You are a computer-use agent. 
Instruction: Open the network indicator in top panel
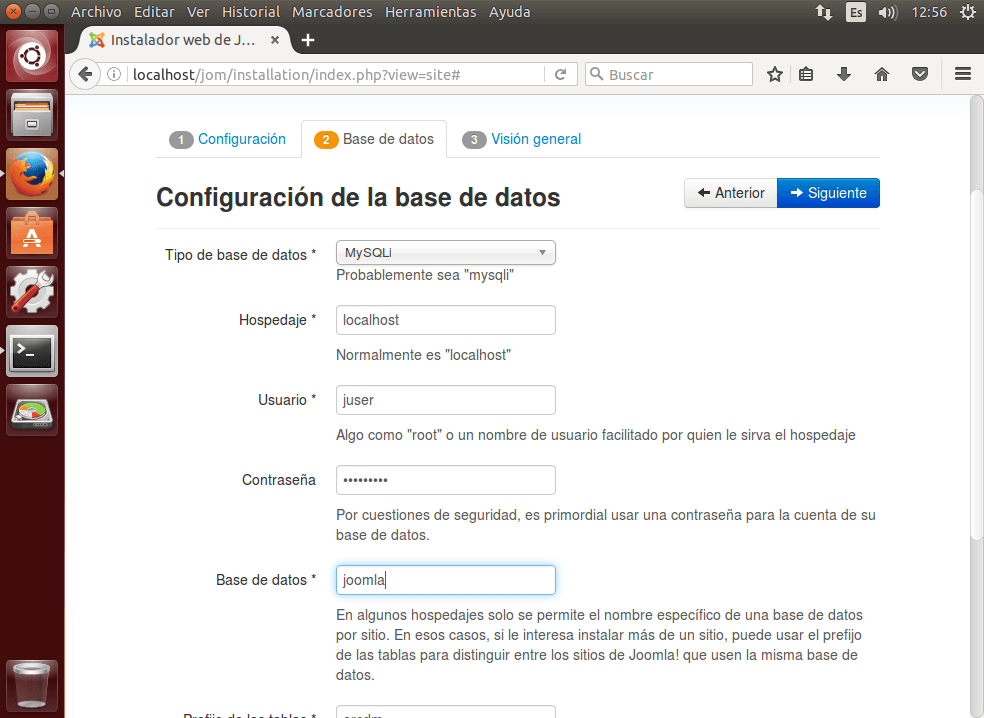tap(824, 12)
